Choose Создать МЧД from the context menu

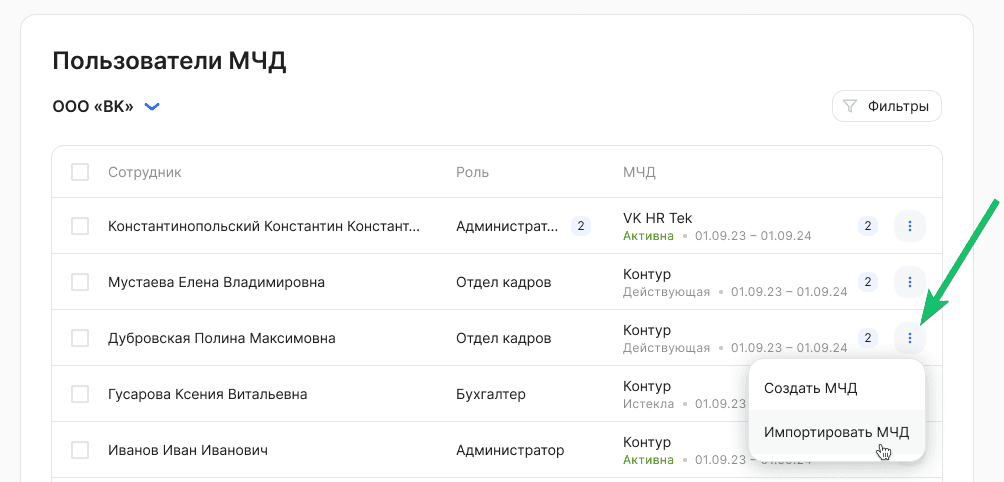coord(836,388)
